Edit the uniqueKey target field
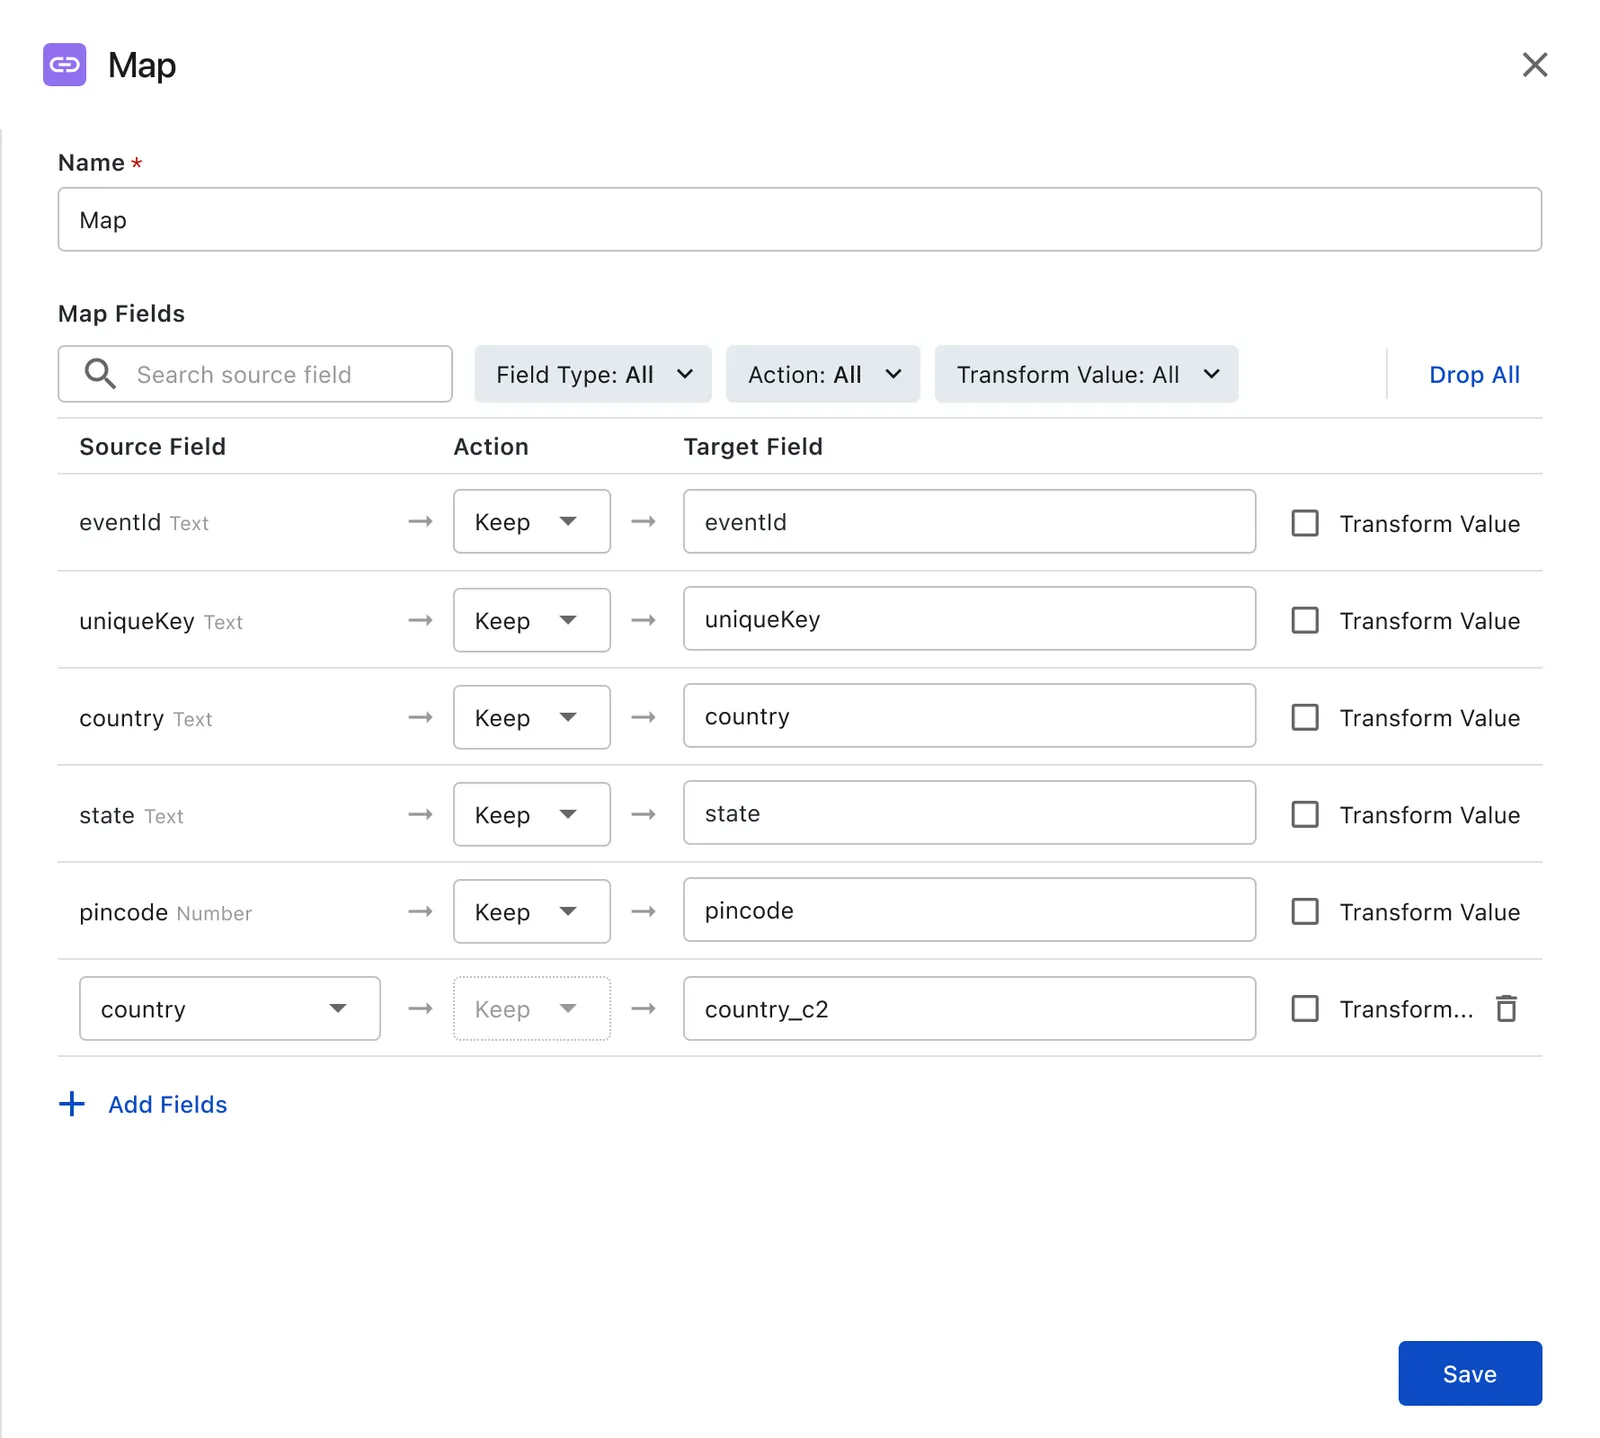1600x1438 pixels. pos(970,619)
